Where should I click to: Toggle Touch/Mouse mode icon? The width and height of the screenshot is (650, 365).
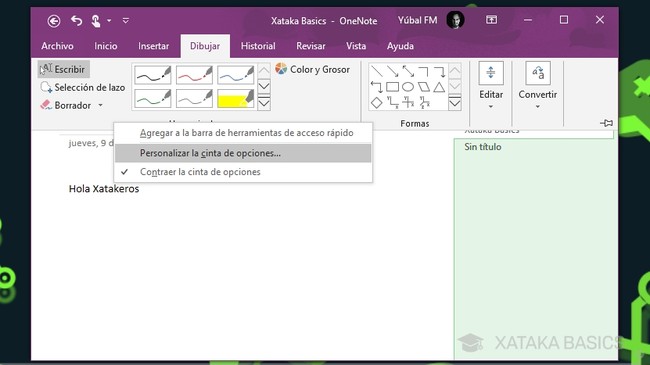(96, 21)
